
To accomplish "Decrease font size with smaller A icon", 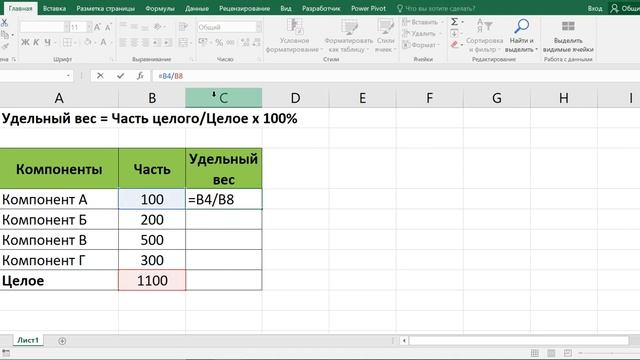I will pyautogui.click(x=108, y=27).
